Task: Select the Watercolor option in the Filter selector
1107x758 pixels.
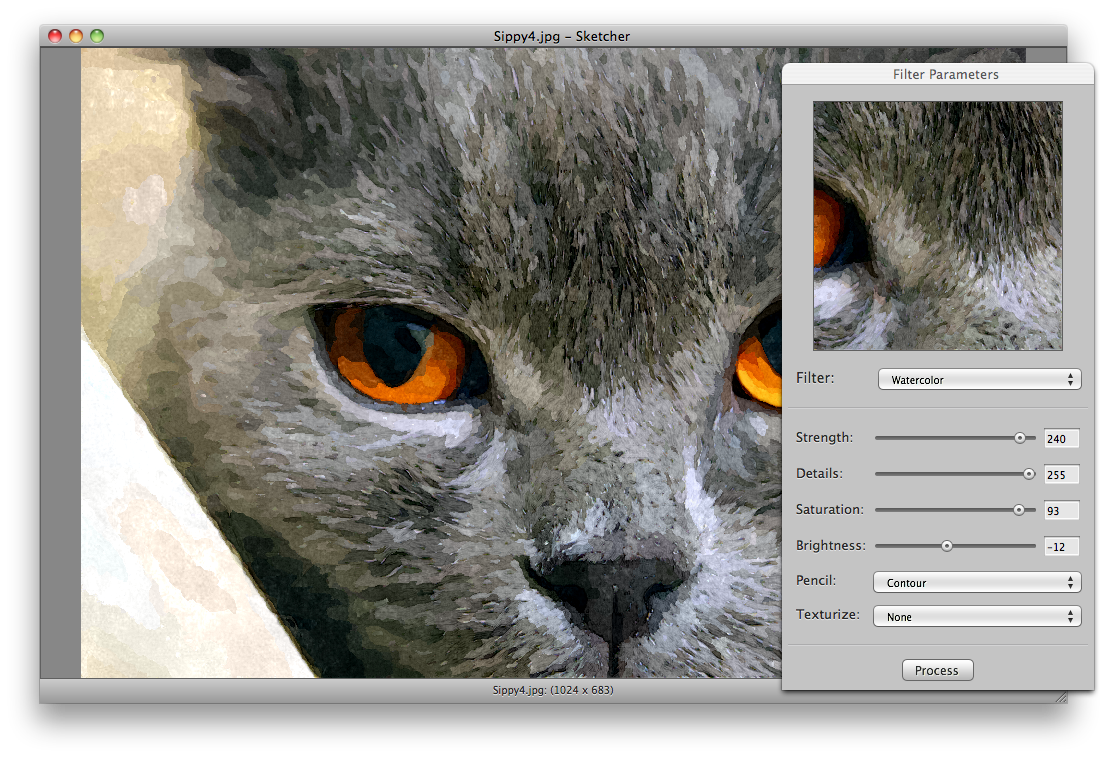Action: point(978,379)
